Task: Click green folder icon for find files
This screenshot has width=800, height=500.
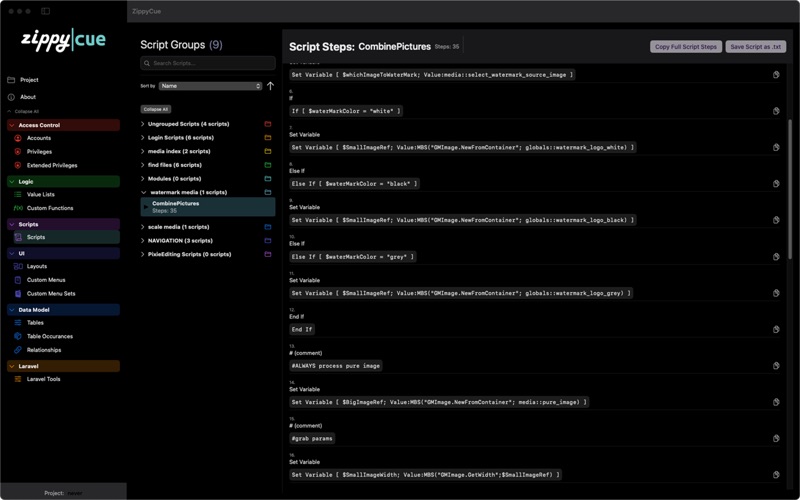Action: (x=268, y=165)
